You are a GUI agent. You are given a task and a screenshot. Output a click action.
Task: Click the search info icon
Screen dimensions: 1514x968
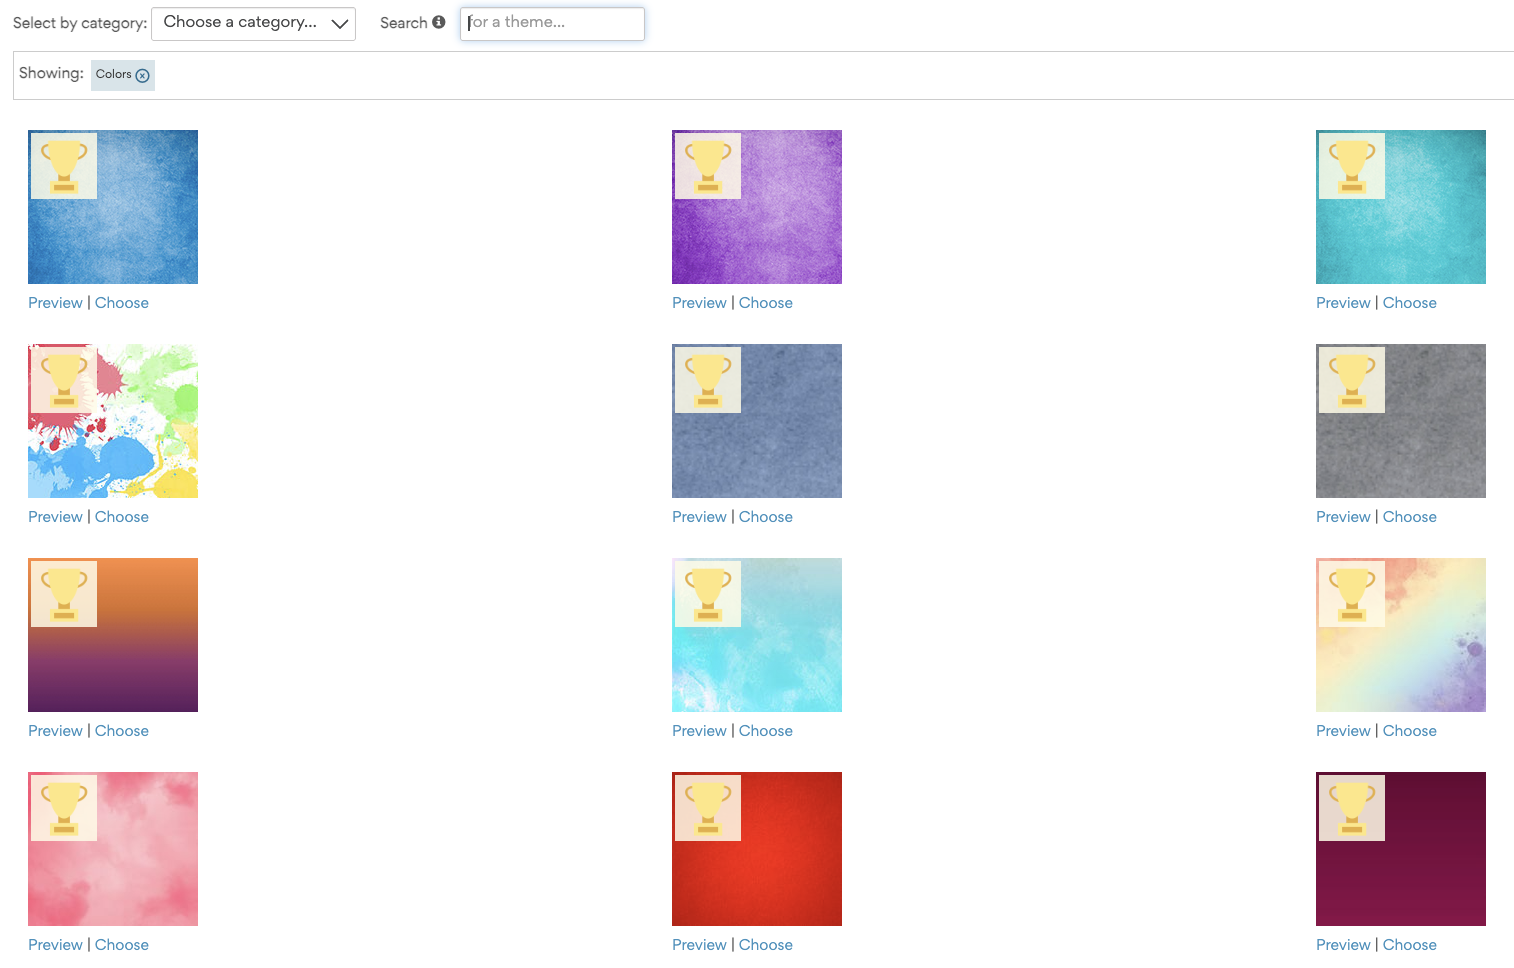[438, 22]
